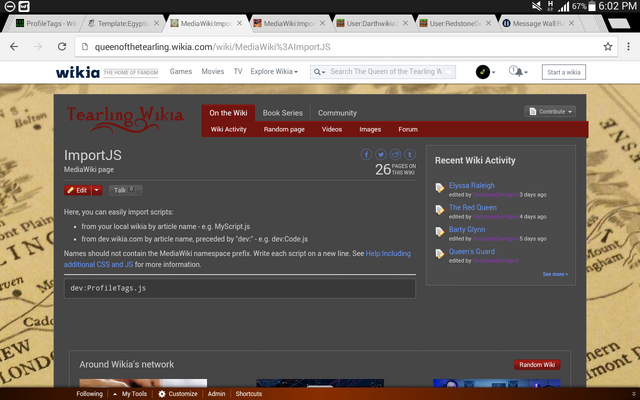Open Forum in the red submenu
This screenshot has width=640, height=400.
pos(408,129)
